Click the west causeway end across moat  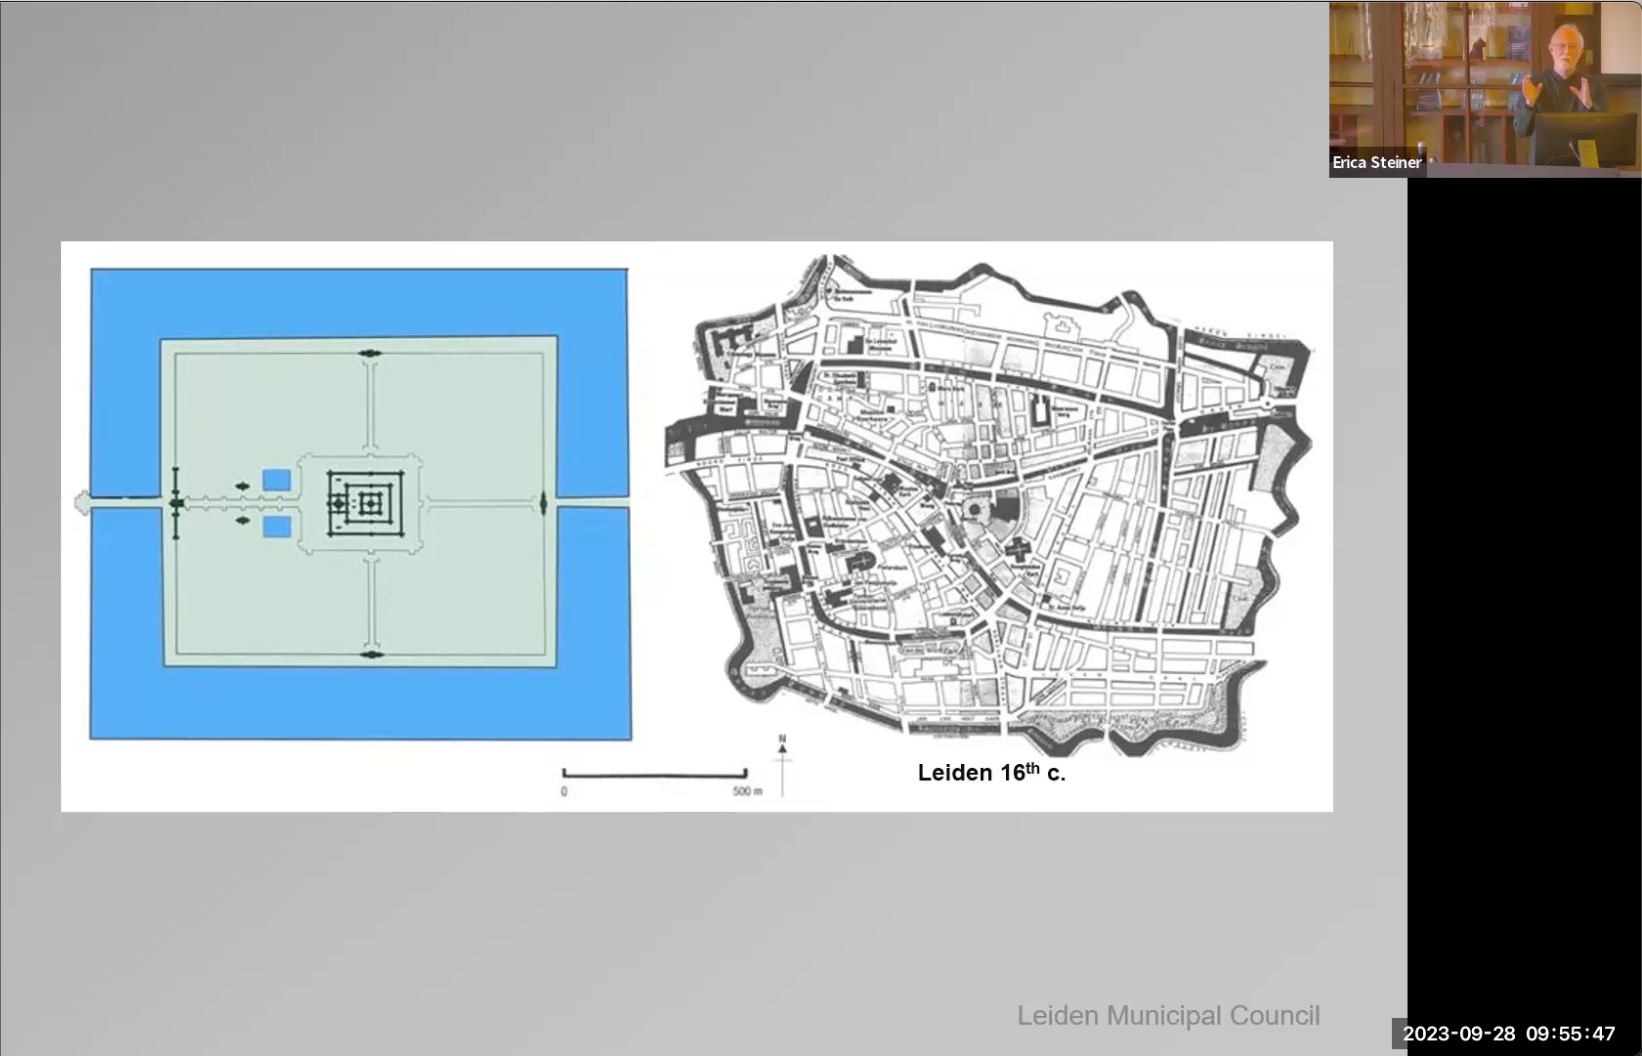[84, 502]
